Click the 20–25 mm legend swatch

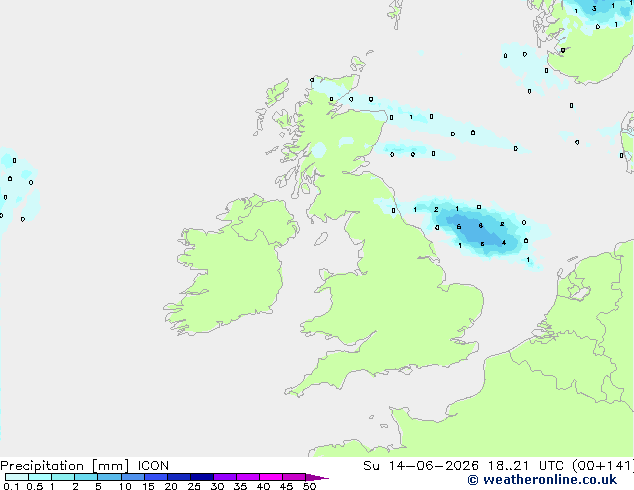[x=179, y=477]
